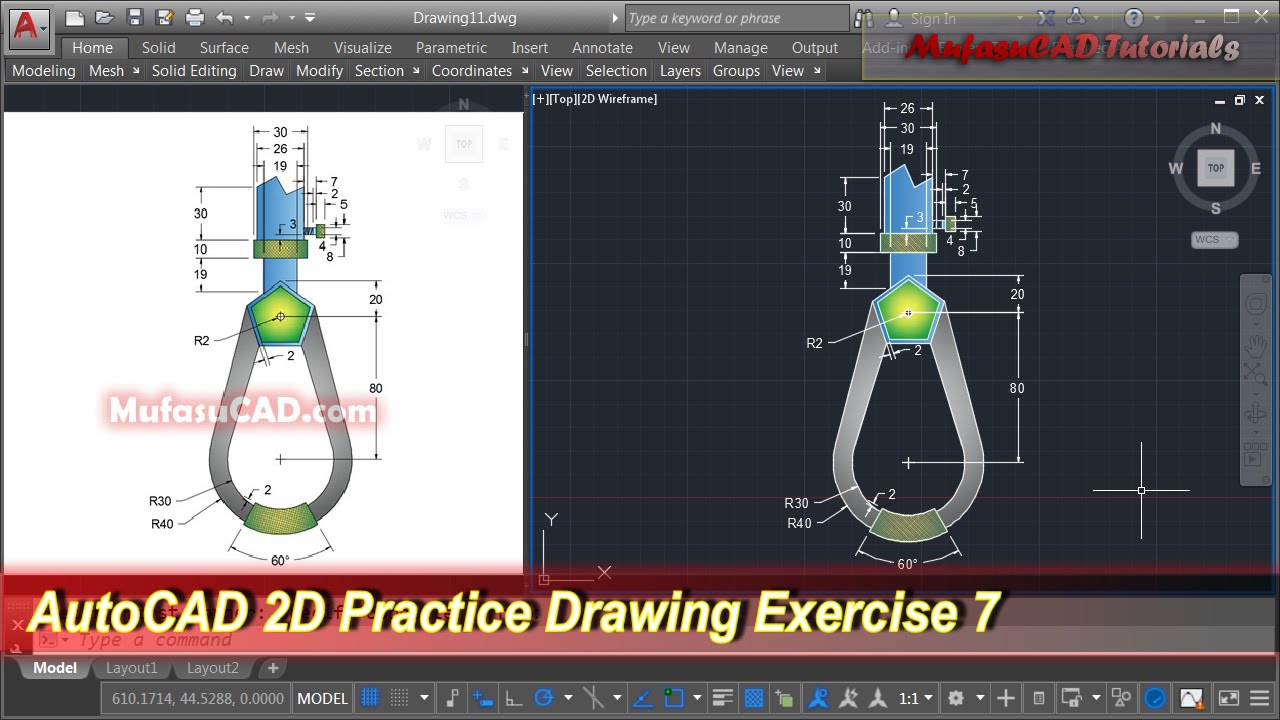Expand the Help options dropdown arrow
The width and height of the screenshot is (1280, 720).
[x=1158, y=18]
